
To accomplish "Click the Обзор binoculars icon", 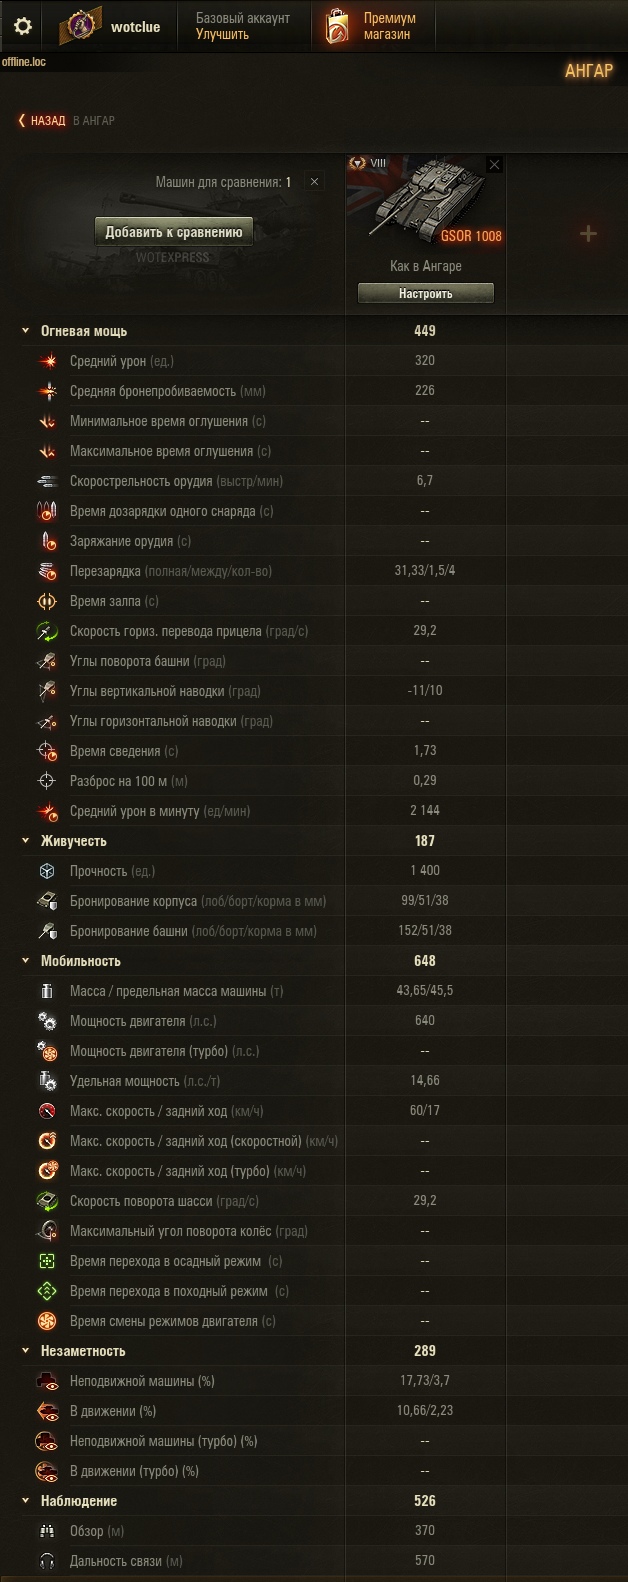I will tap(47, 1531).
